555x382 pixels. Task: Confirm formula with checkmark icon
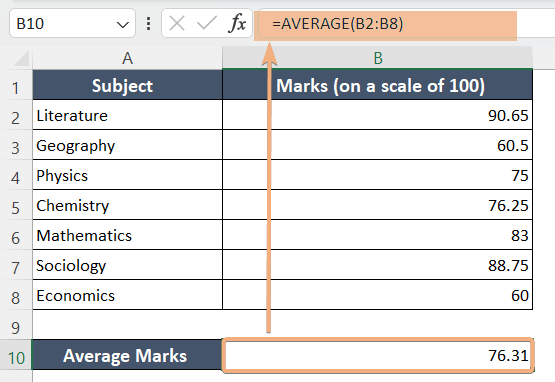coord(207,24)
